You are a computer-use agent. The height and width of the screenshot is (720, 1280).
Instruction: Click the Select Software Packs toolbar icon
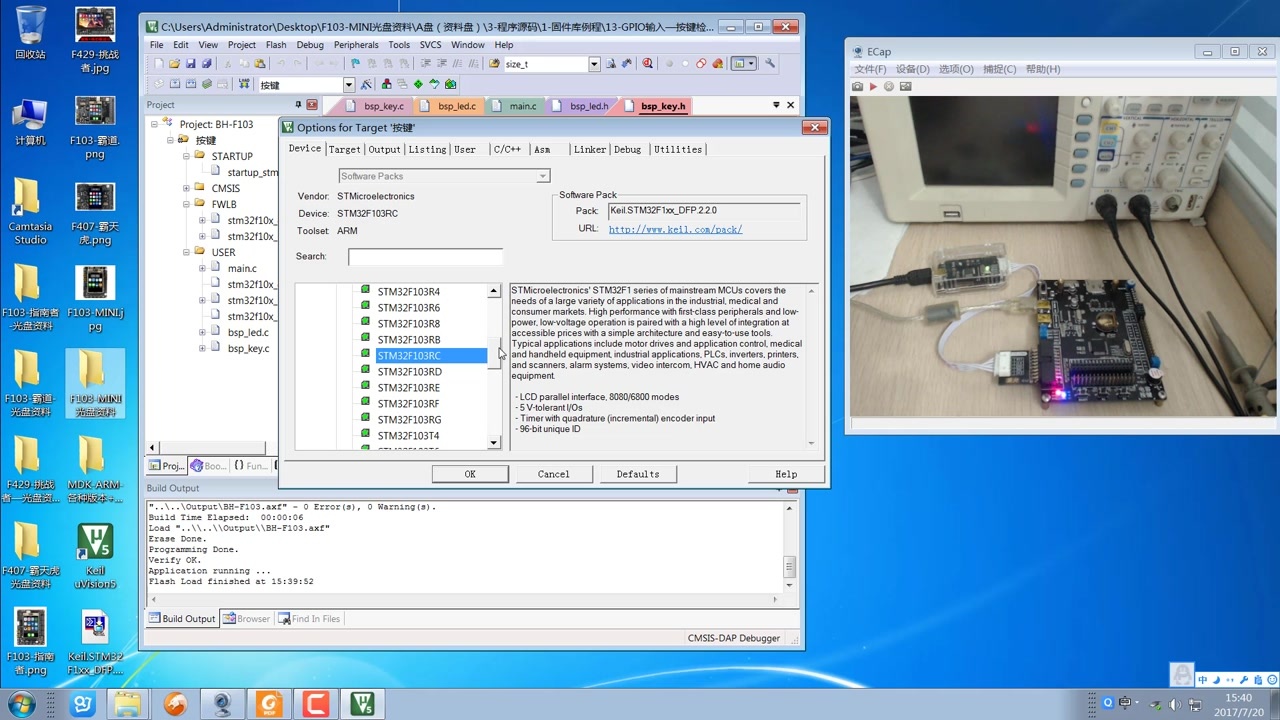click(x=434, y=85)
